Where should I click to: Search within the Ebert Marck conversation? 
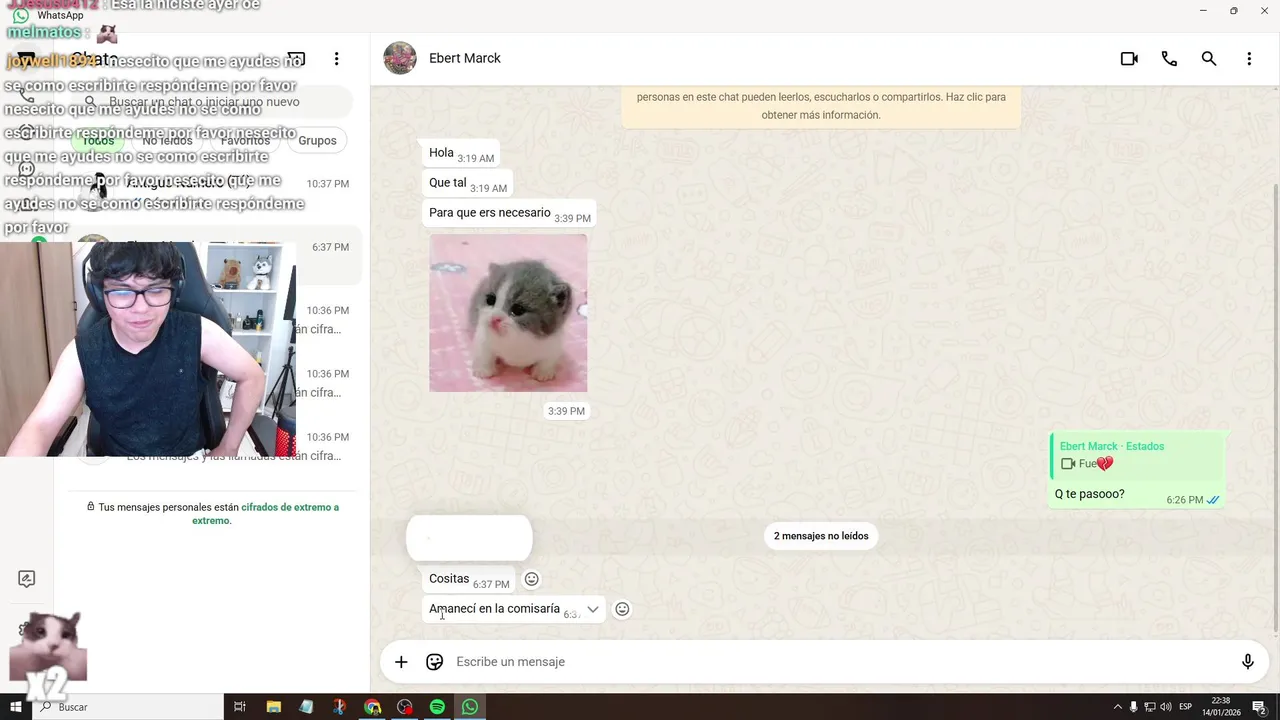1209,59
